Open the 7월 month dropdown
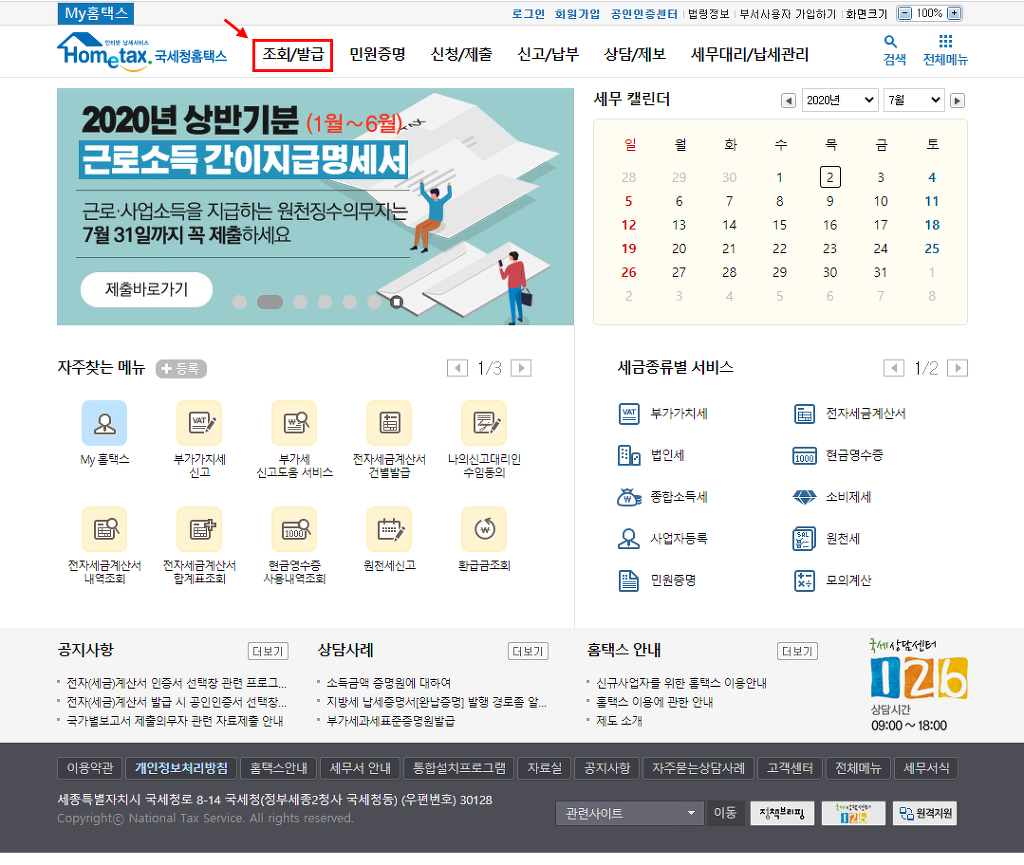 point(914,100)
